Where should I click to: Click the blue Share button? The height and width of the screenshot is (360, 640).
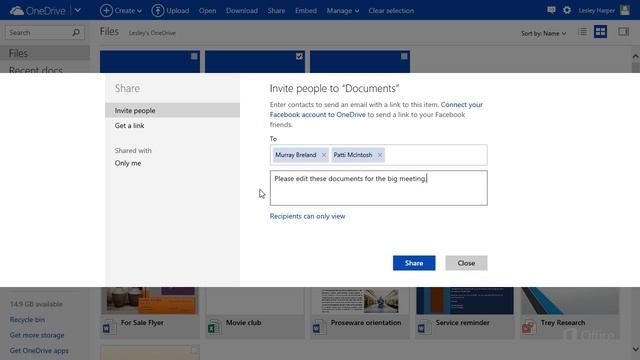414,263
